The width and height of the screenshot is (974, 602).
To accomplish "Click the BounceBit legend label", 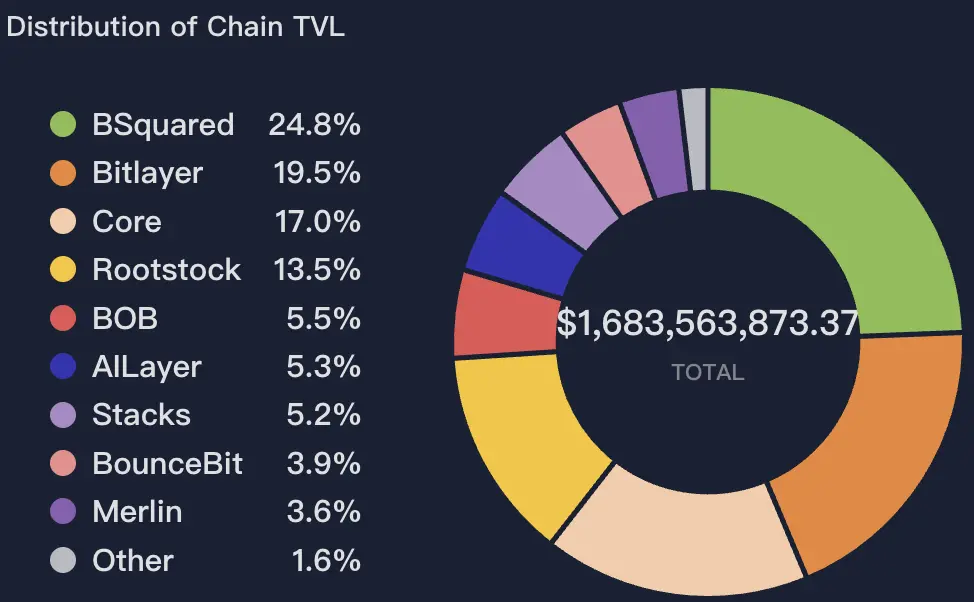I will [167, 464].
